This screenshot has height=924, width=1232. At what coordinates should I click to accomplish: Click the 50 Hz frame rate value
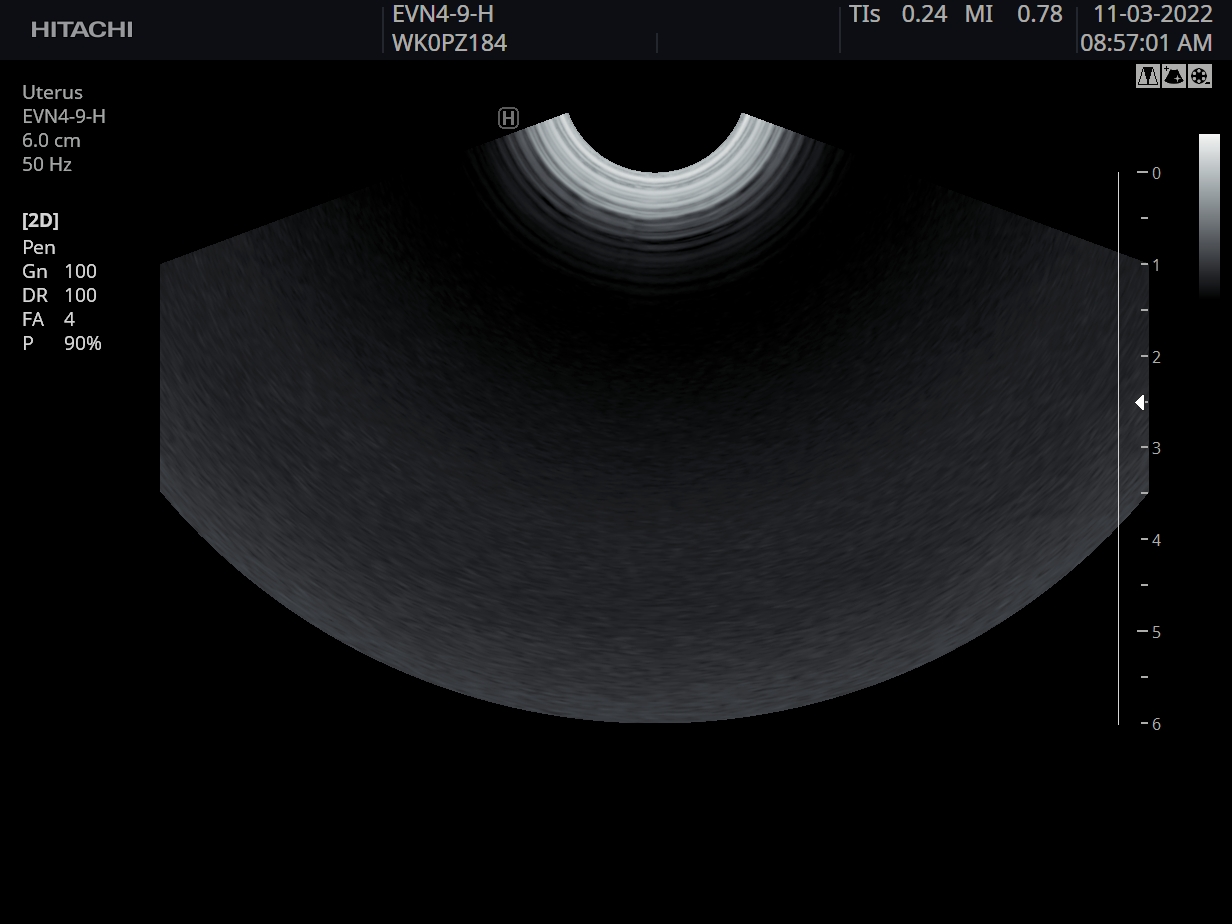(47, 164)
